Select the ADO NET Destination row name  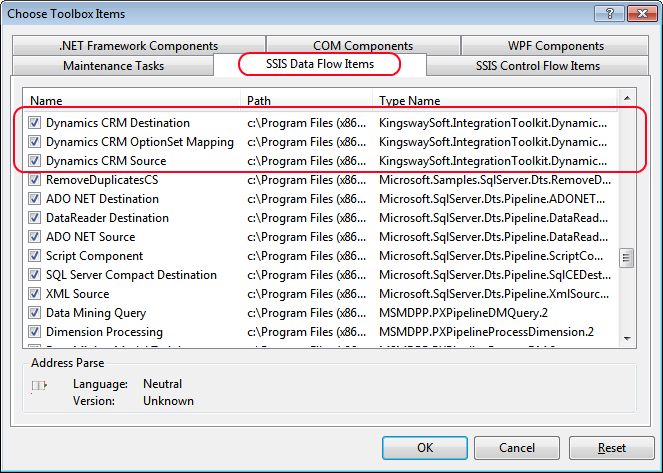pyautogui.click(x=102, y=199)
